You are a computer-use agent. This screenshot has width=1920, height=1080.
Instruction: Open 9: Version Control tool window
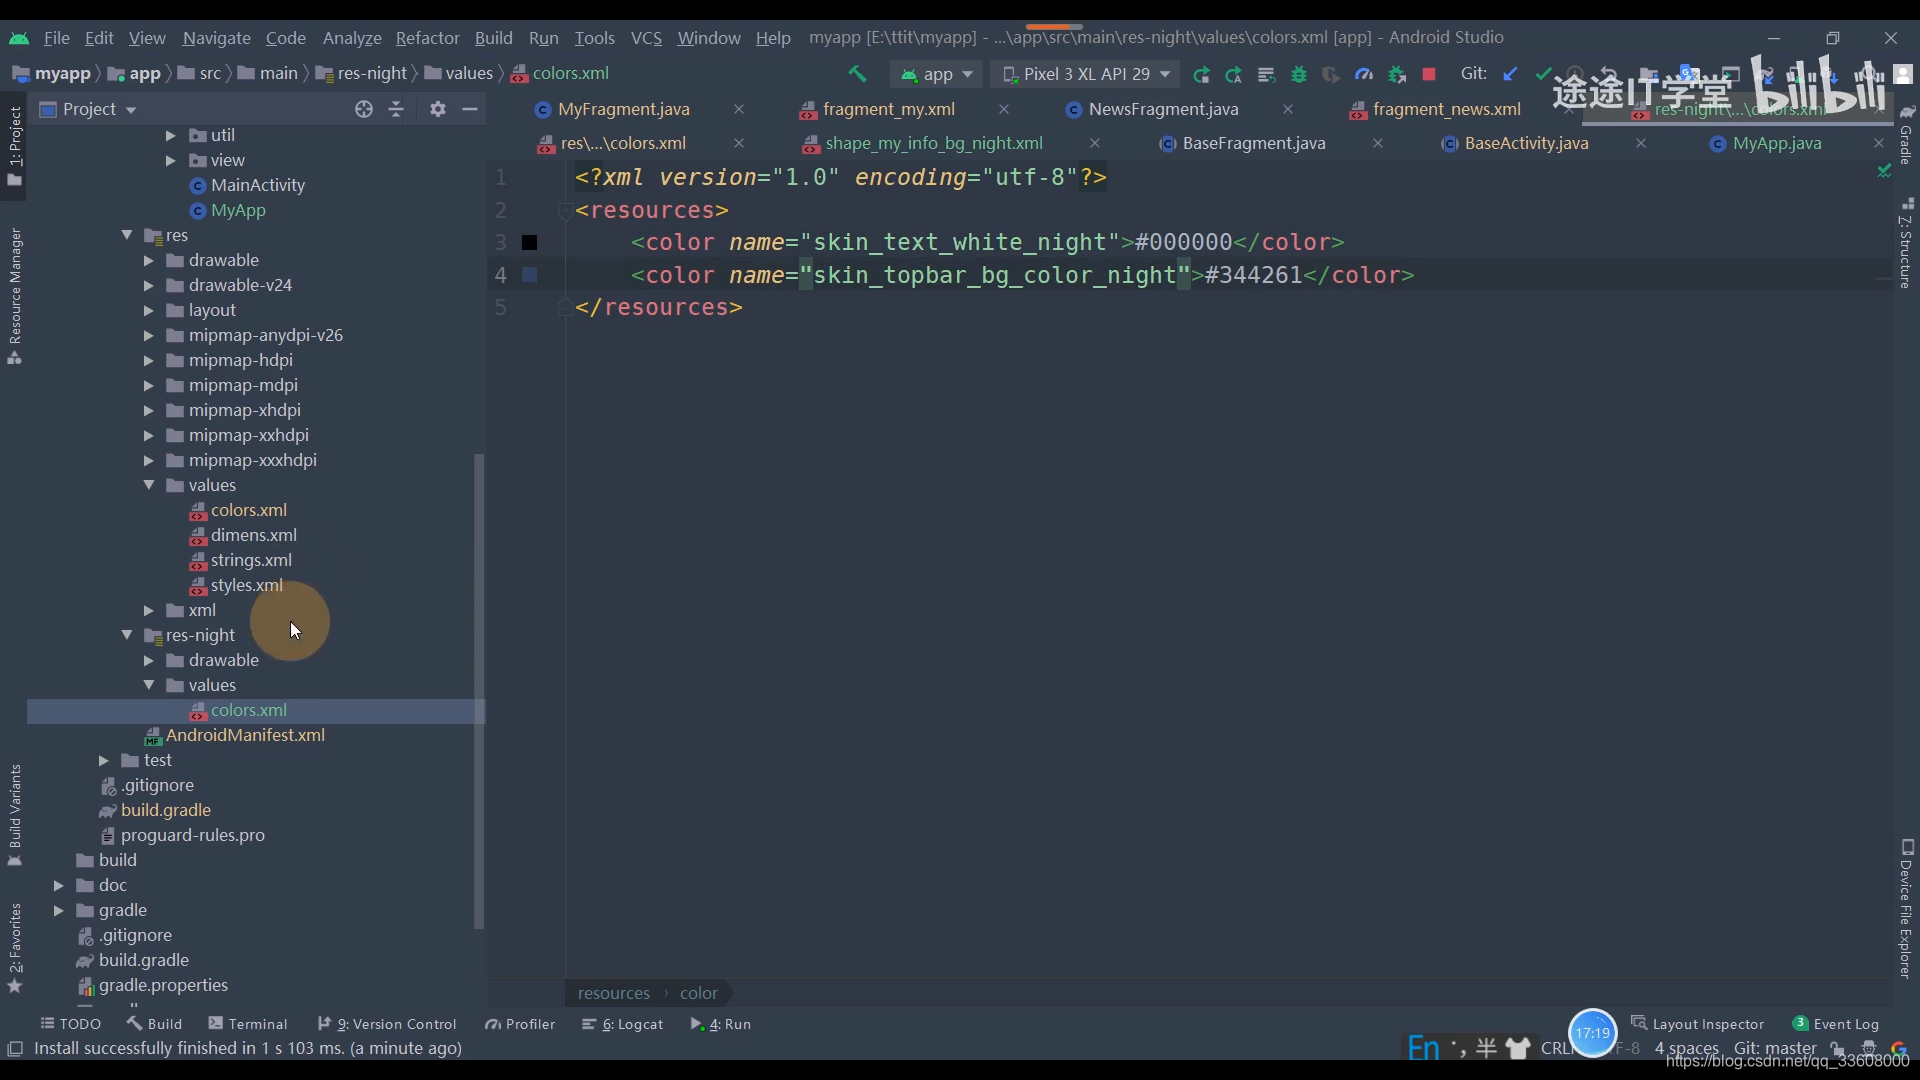pos(387,1023)
